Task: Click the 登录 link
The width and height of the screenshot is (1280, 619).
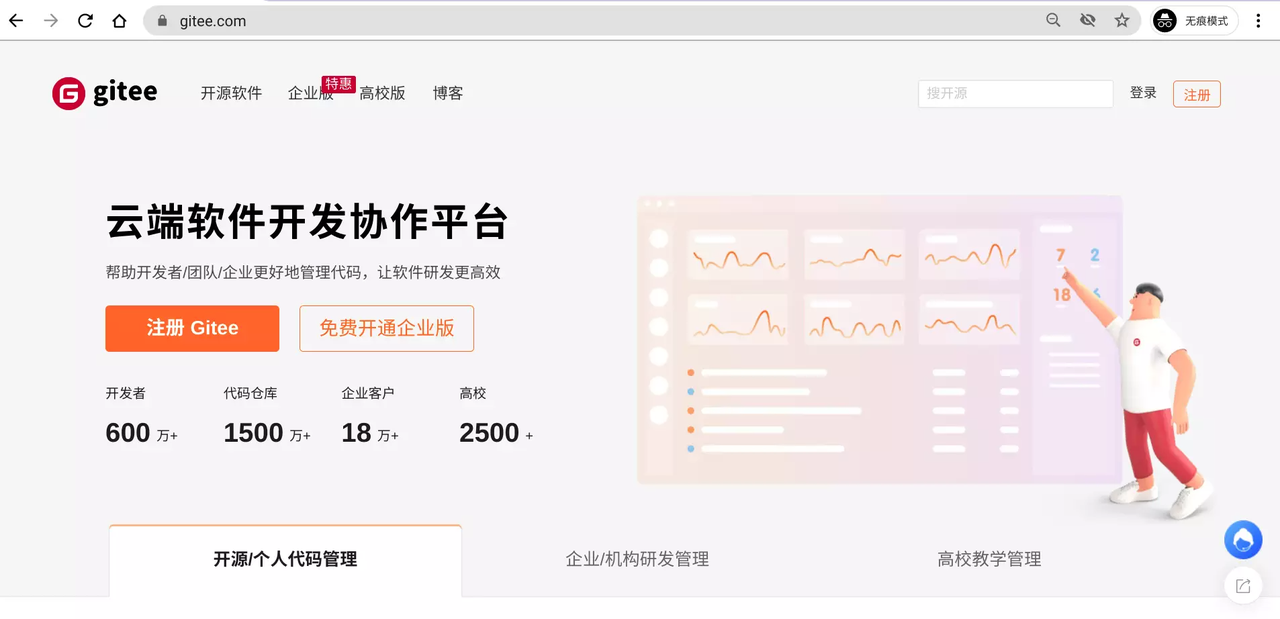Action: click(1143, 93)
